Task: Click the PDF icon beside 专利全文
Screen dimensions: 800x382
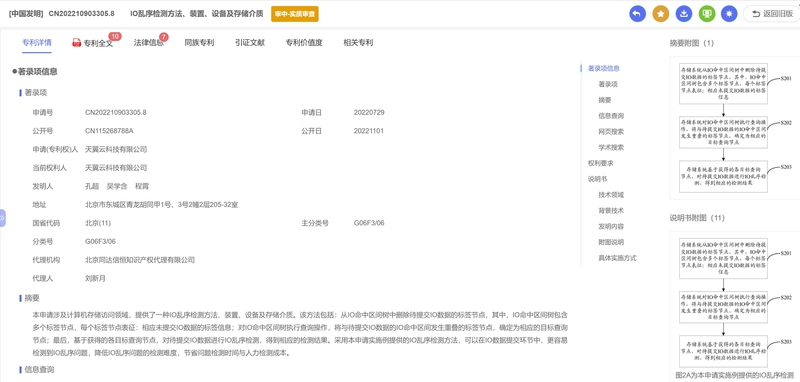Action: [x=77, y=43]
